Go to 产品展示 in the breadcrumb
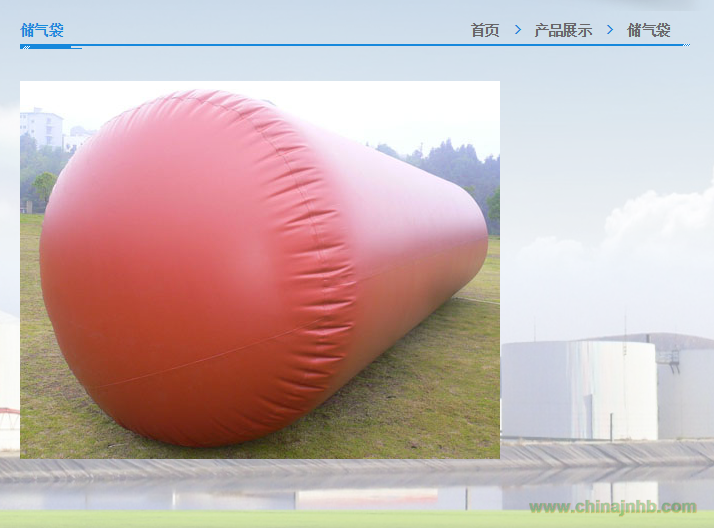The height and width of the screenshot is (528, 714). point(563,30)
